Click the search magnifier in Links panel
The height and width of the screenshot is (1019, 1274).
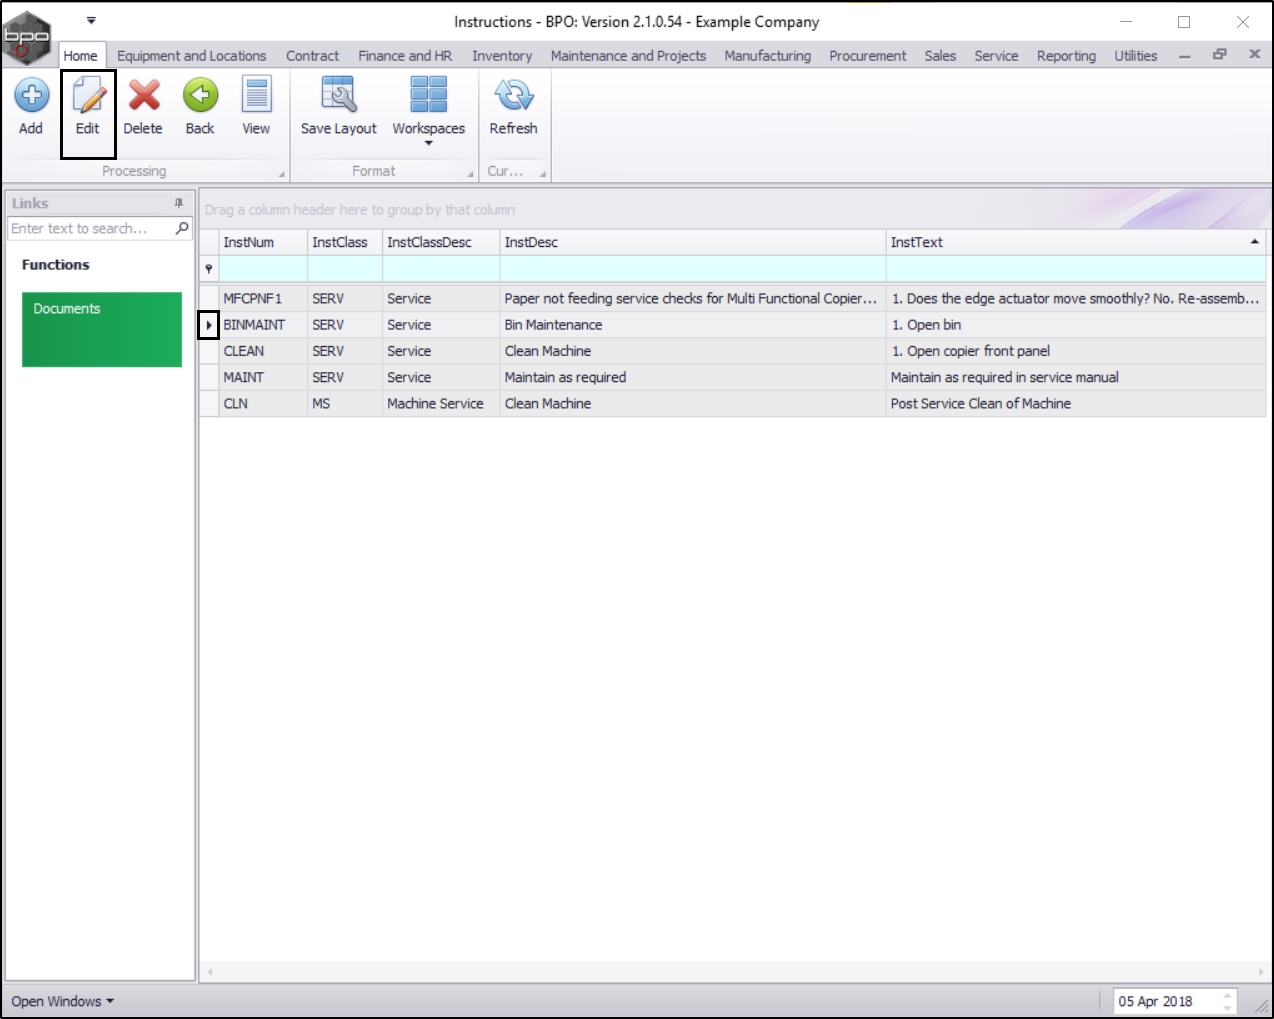click(x=182, y=228)
